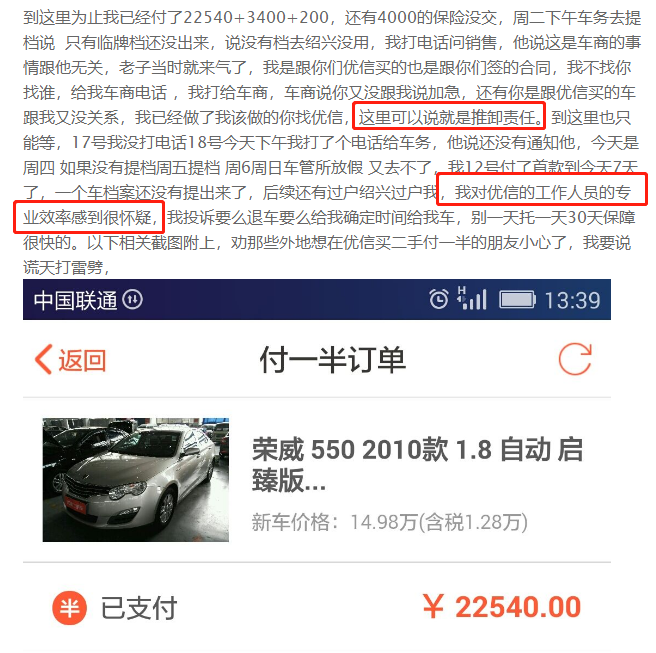The image size is (656, 653).
Task: Click the 已支付 status label
Action: tap(139, 608)
